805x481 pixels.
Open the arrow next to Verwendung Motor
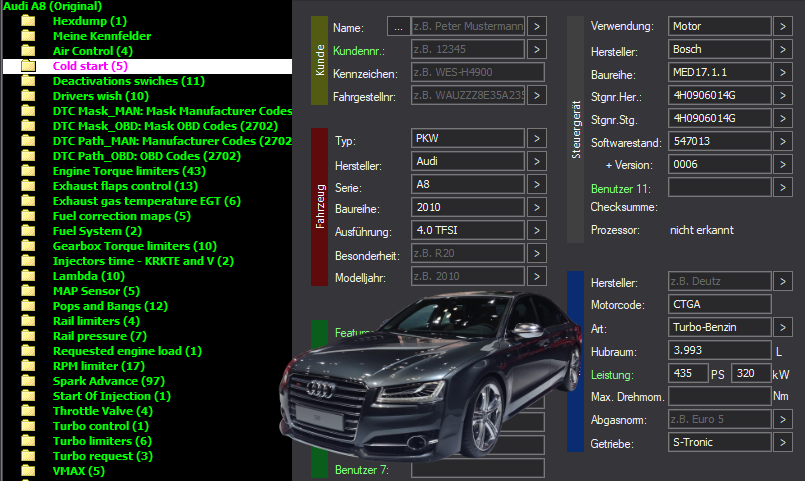tap(783, 26)
